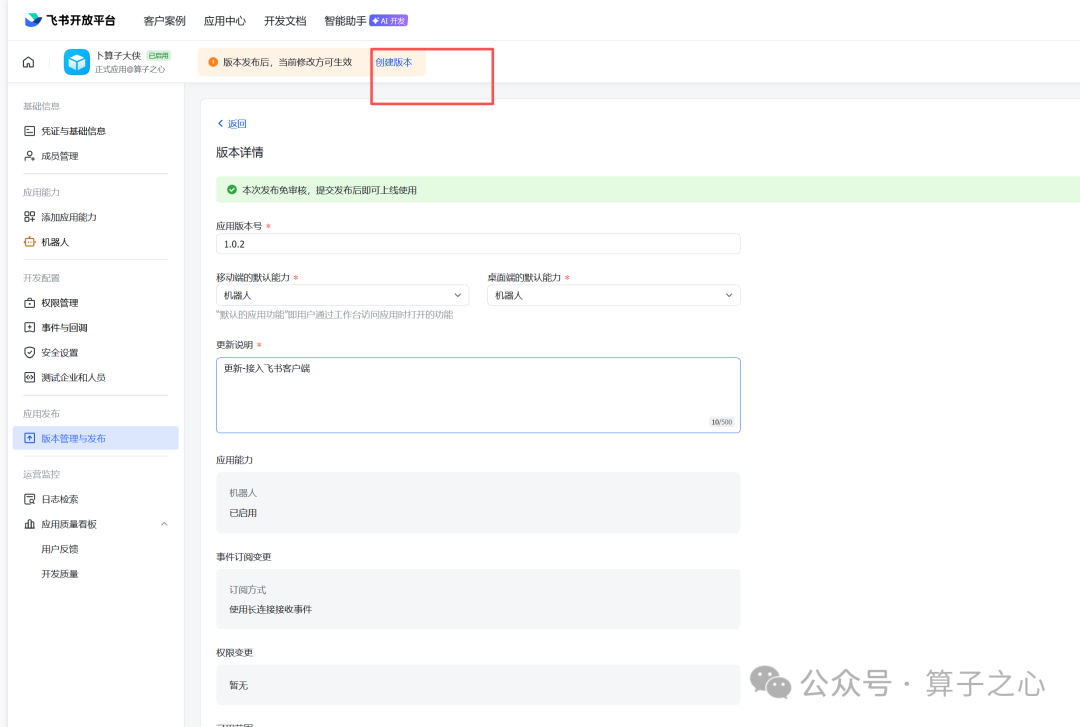Image resolution: width=1080 pixels, height=727 pixels.
Task: Click the 创建版本 link
Action: tap(393, 62)
